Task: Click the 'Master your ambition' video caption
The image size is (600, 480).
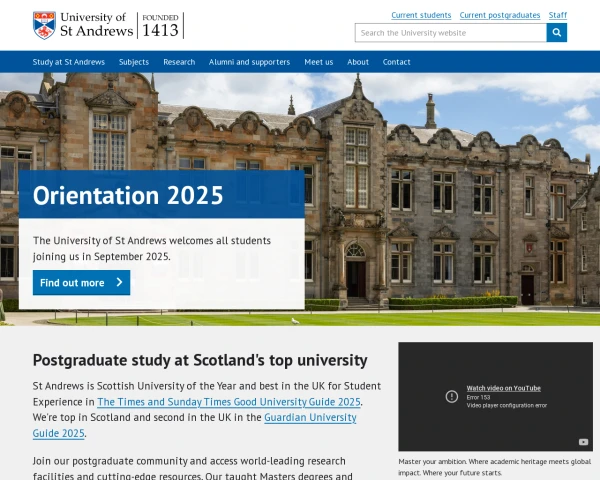Action: click(495, 467)
